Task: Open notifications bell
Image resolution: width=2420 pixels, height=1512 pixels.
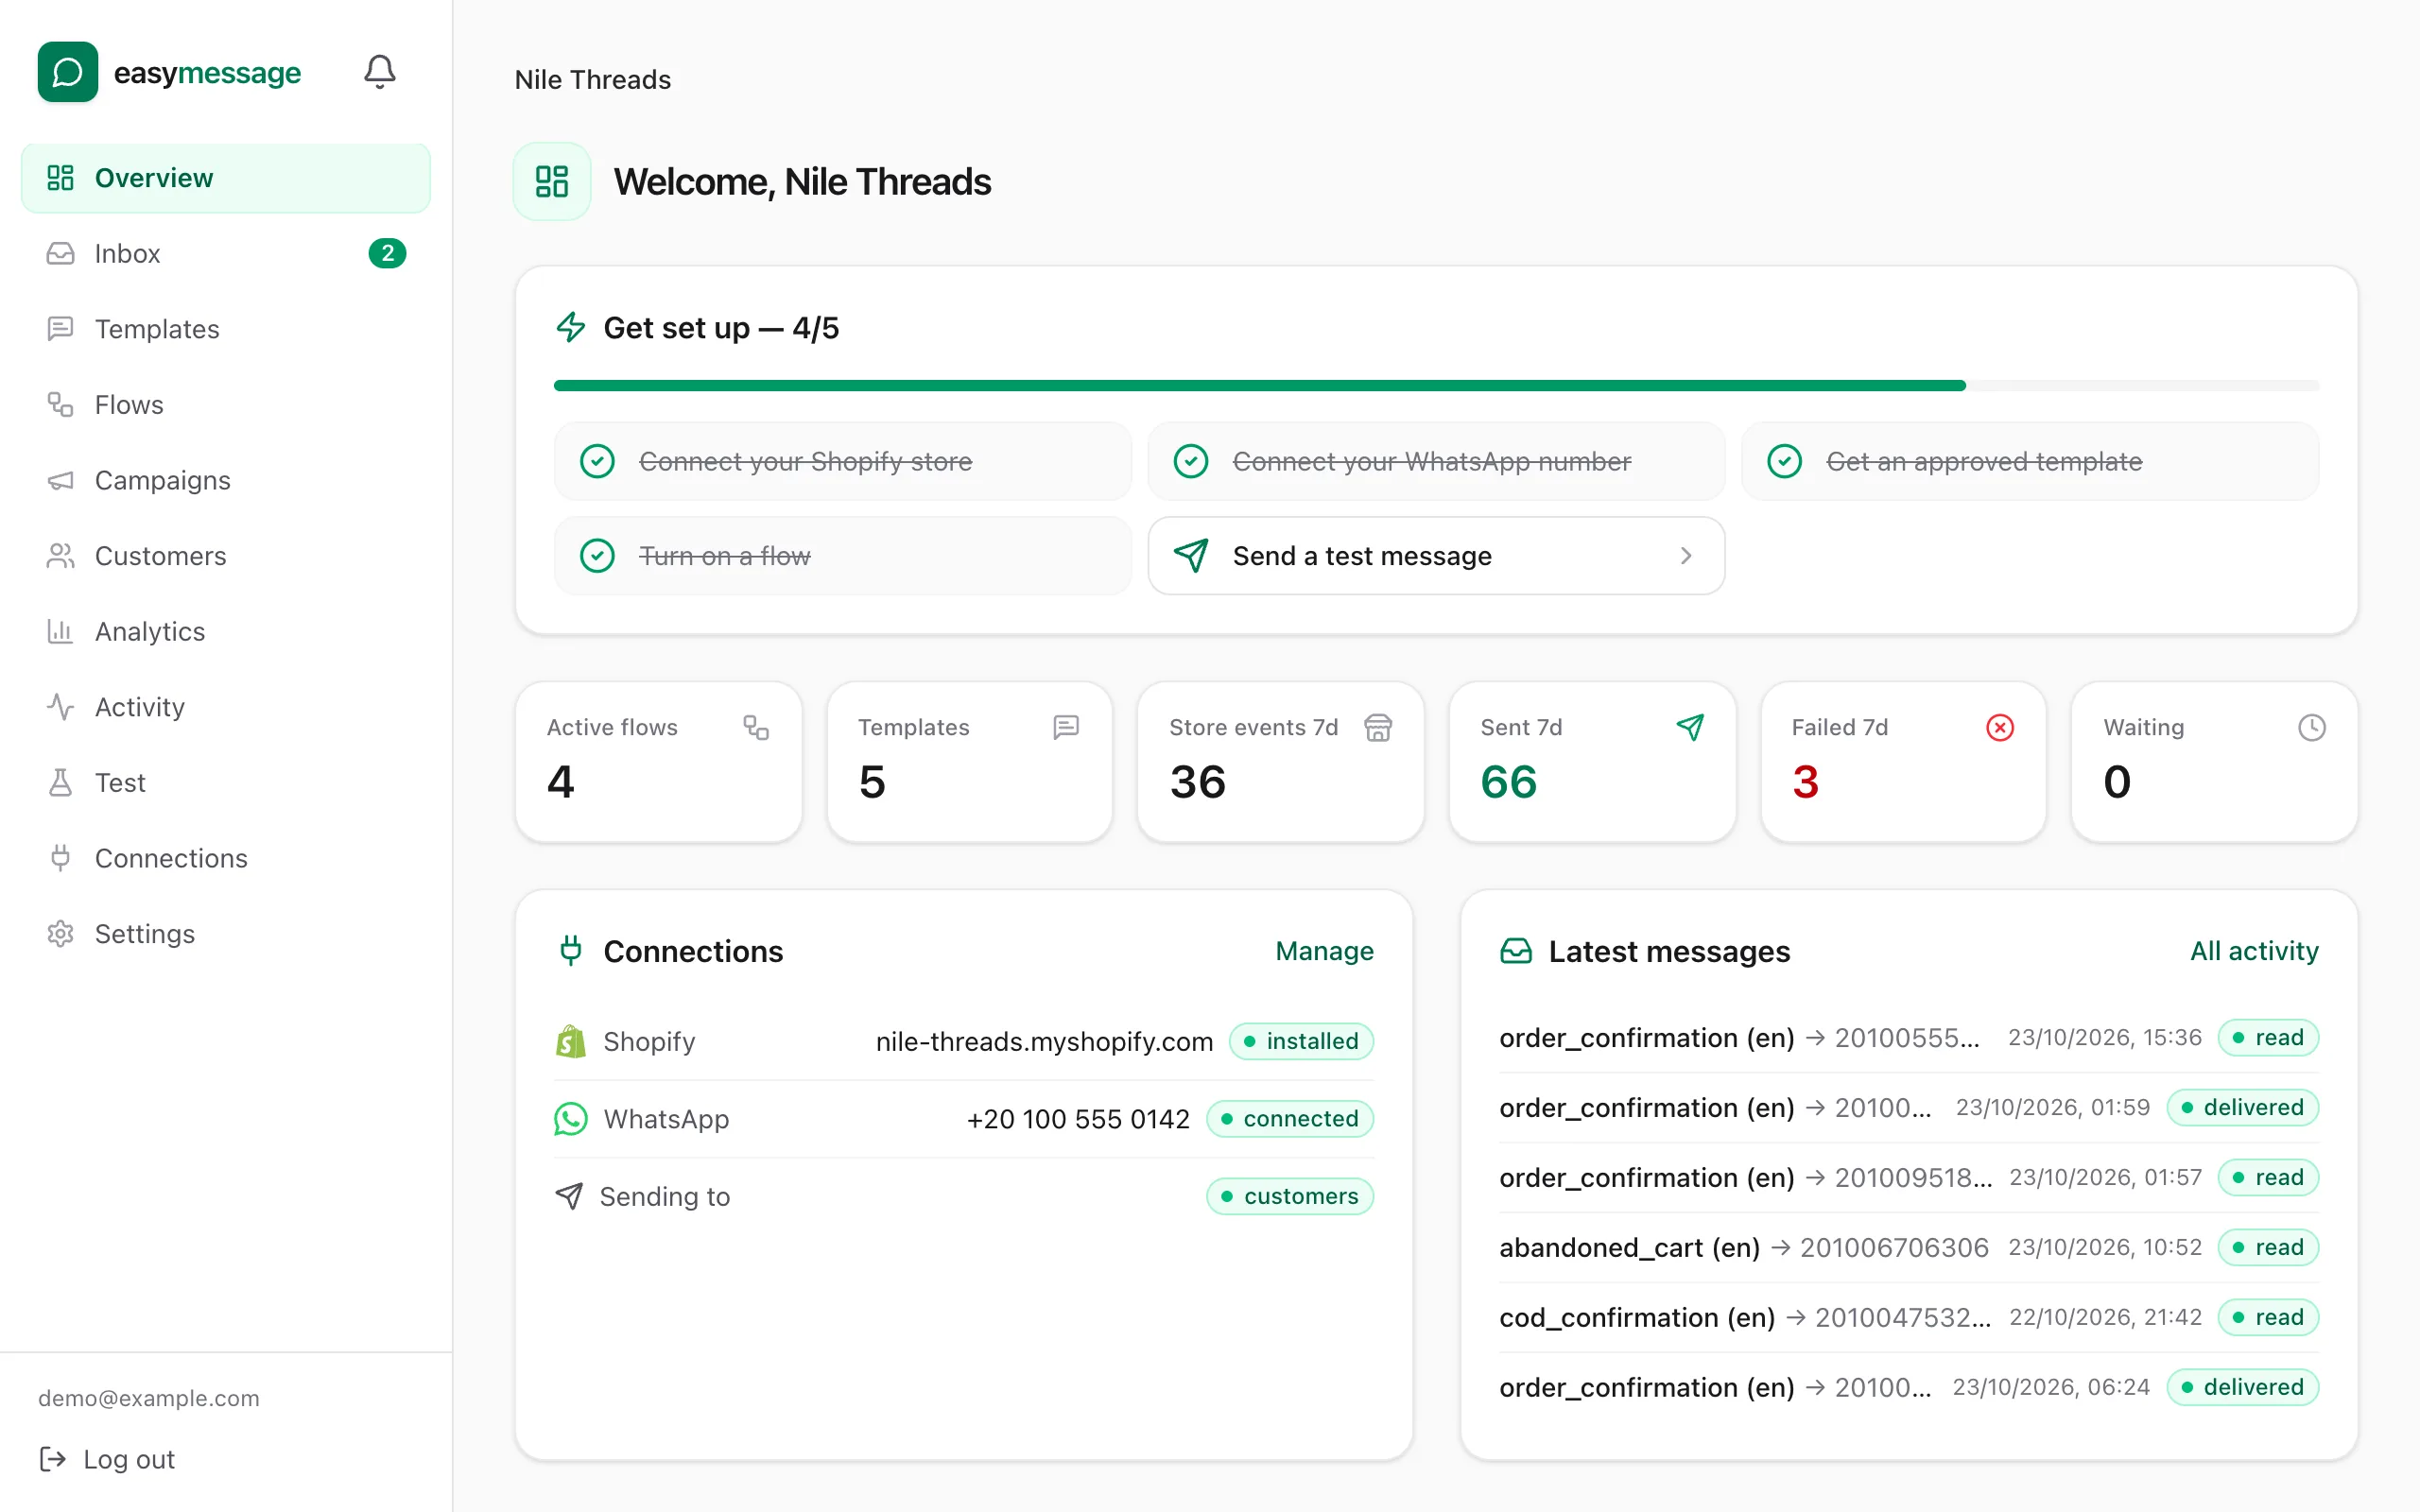Action: tap(379, 72)
